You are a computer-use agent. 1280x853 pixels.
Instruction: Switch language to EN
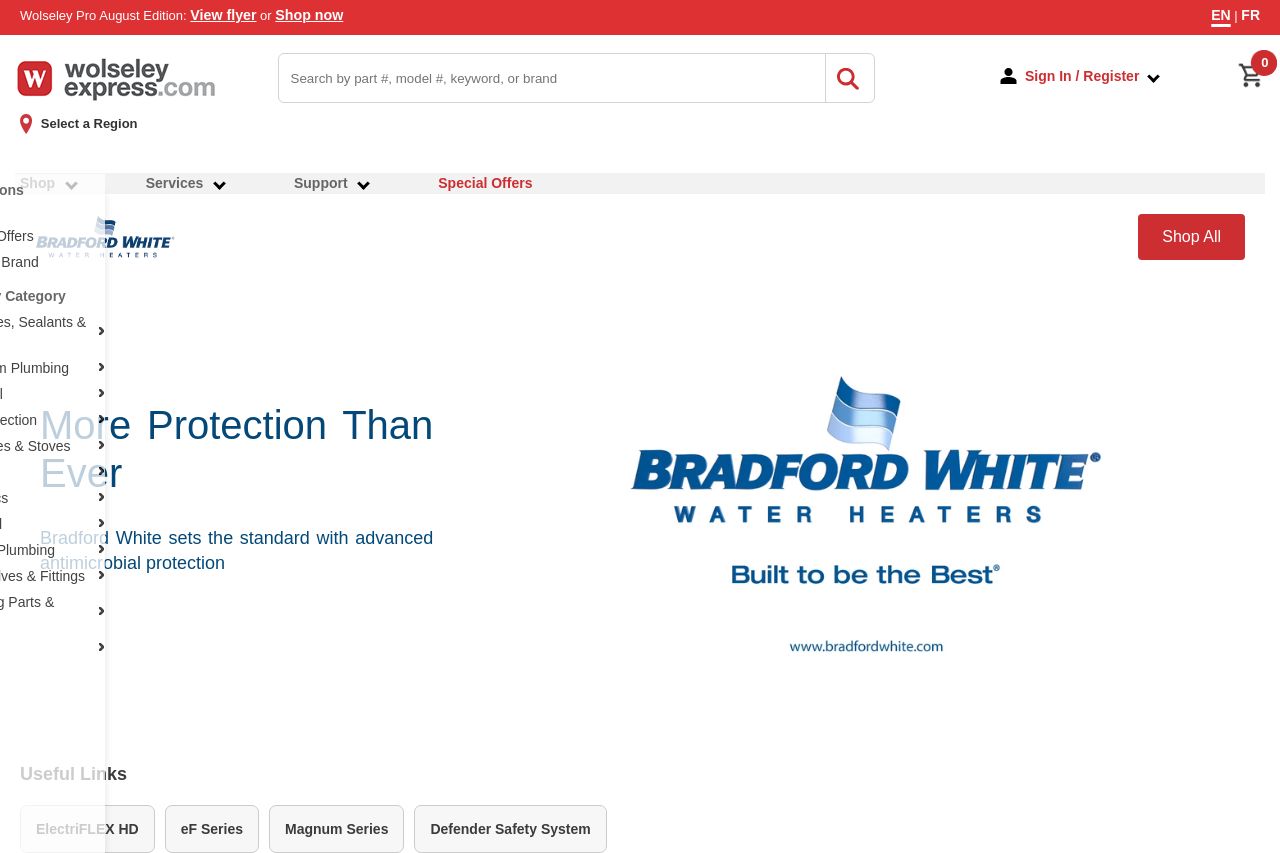click(1221, 15)
